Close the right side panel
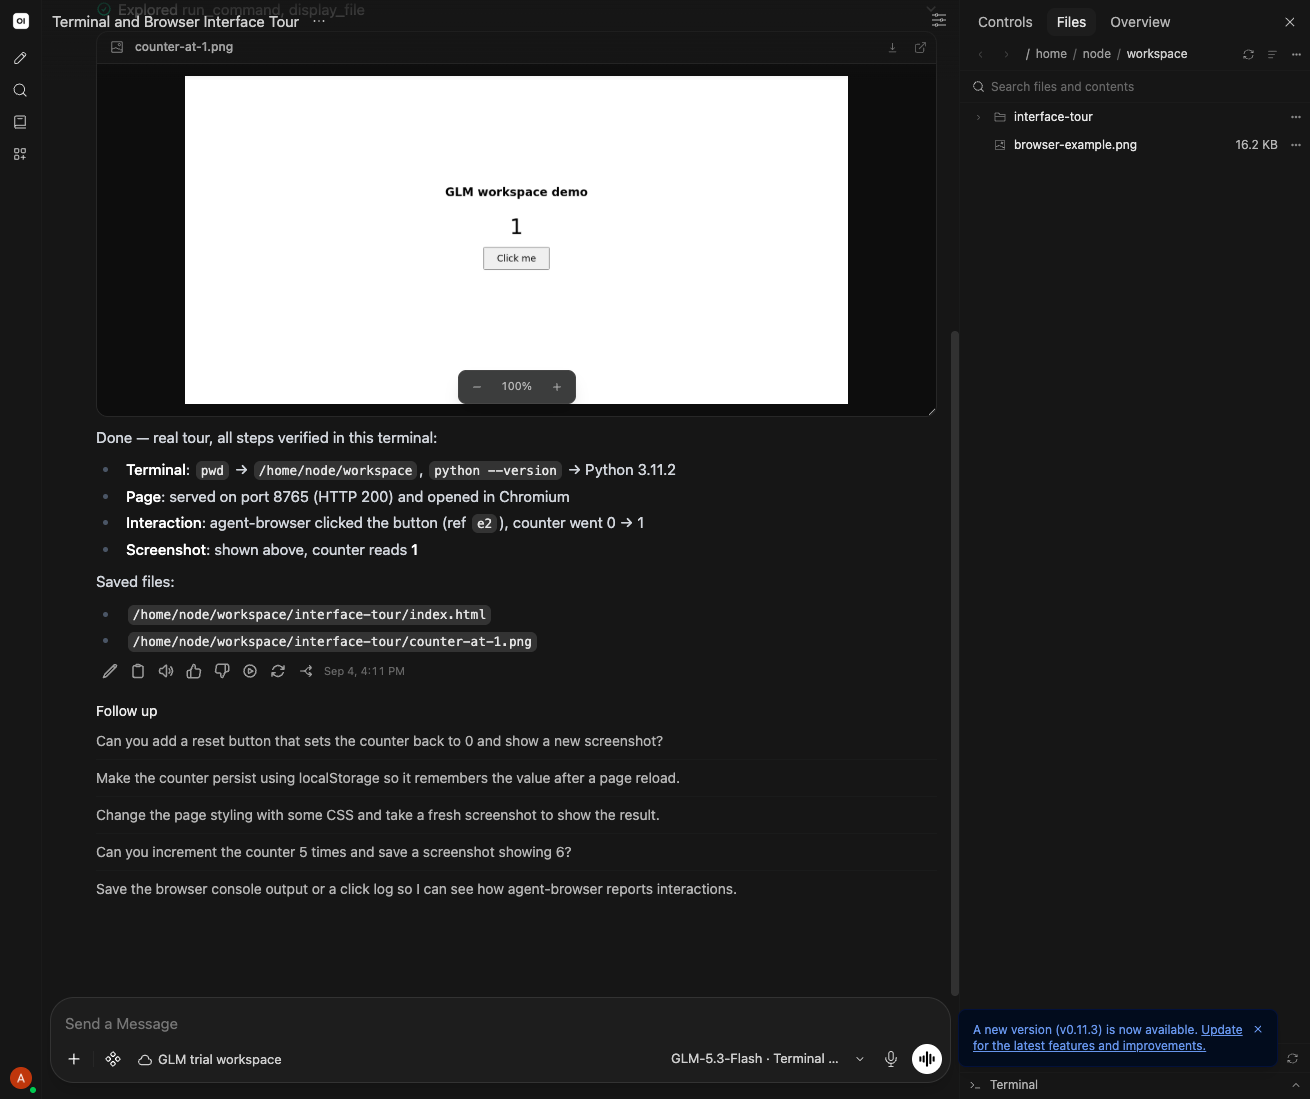The height and width of the screenshot is (1099, 1310). point(1290,22)
